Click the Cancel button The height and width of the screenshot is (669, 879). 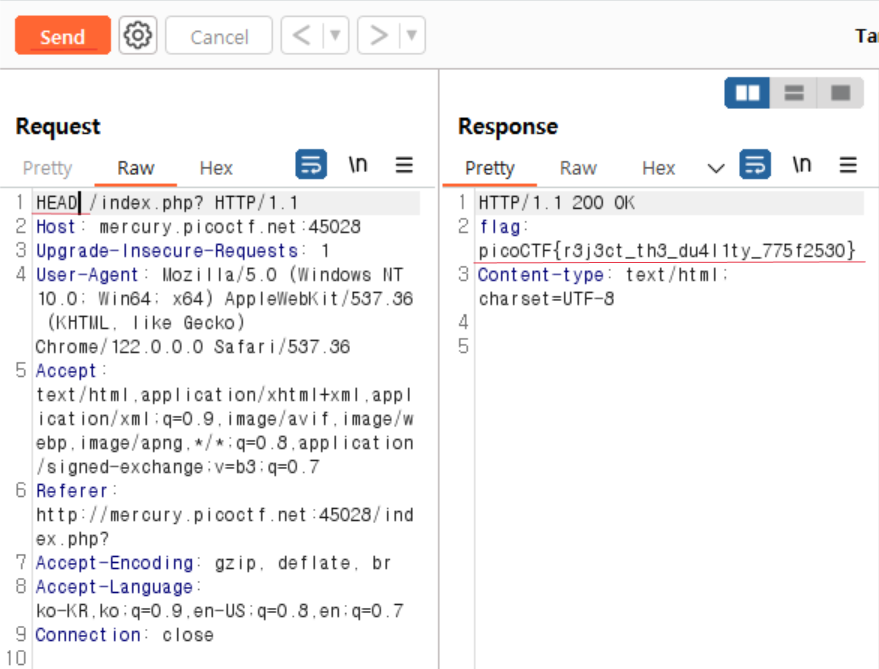click(x=219, y=35)
